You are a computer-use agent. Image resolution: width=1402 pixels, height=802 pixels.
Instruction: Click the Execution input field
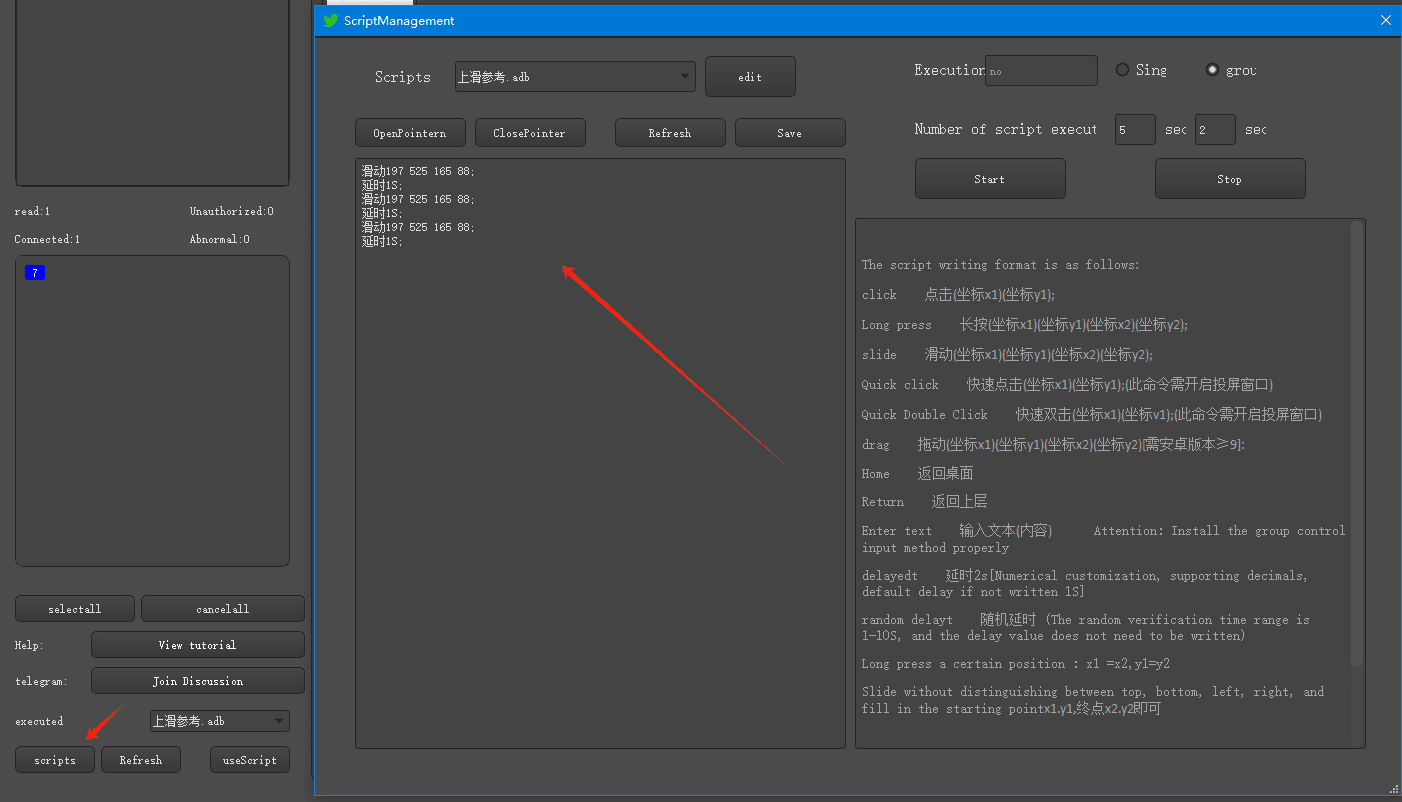pyautogui.click(x=1041, y=70)
